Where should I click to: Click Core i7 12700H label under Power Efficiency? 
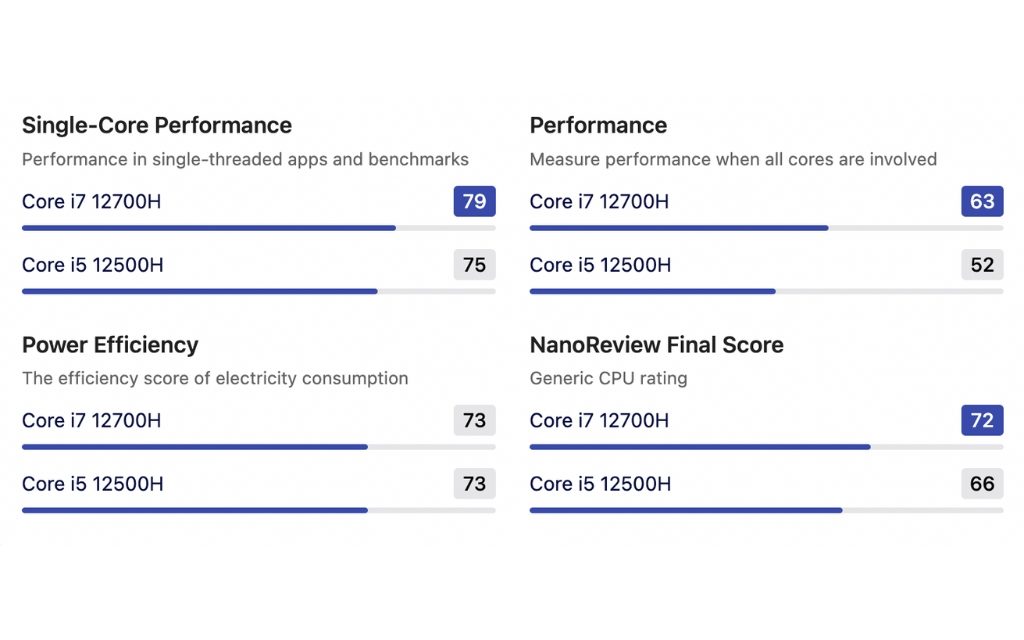tap(91, 420)
